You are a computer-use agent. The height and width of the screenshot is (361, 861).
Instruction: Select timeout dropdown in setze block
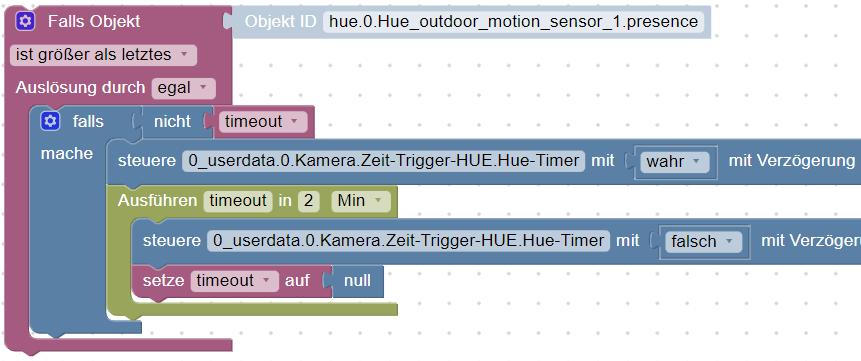(234, 281)
